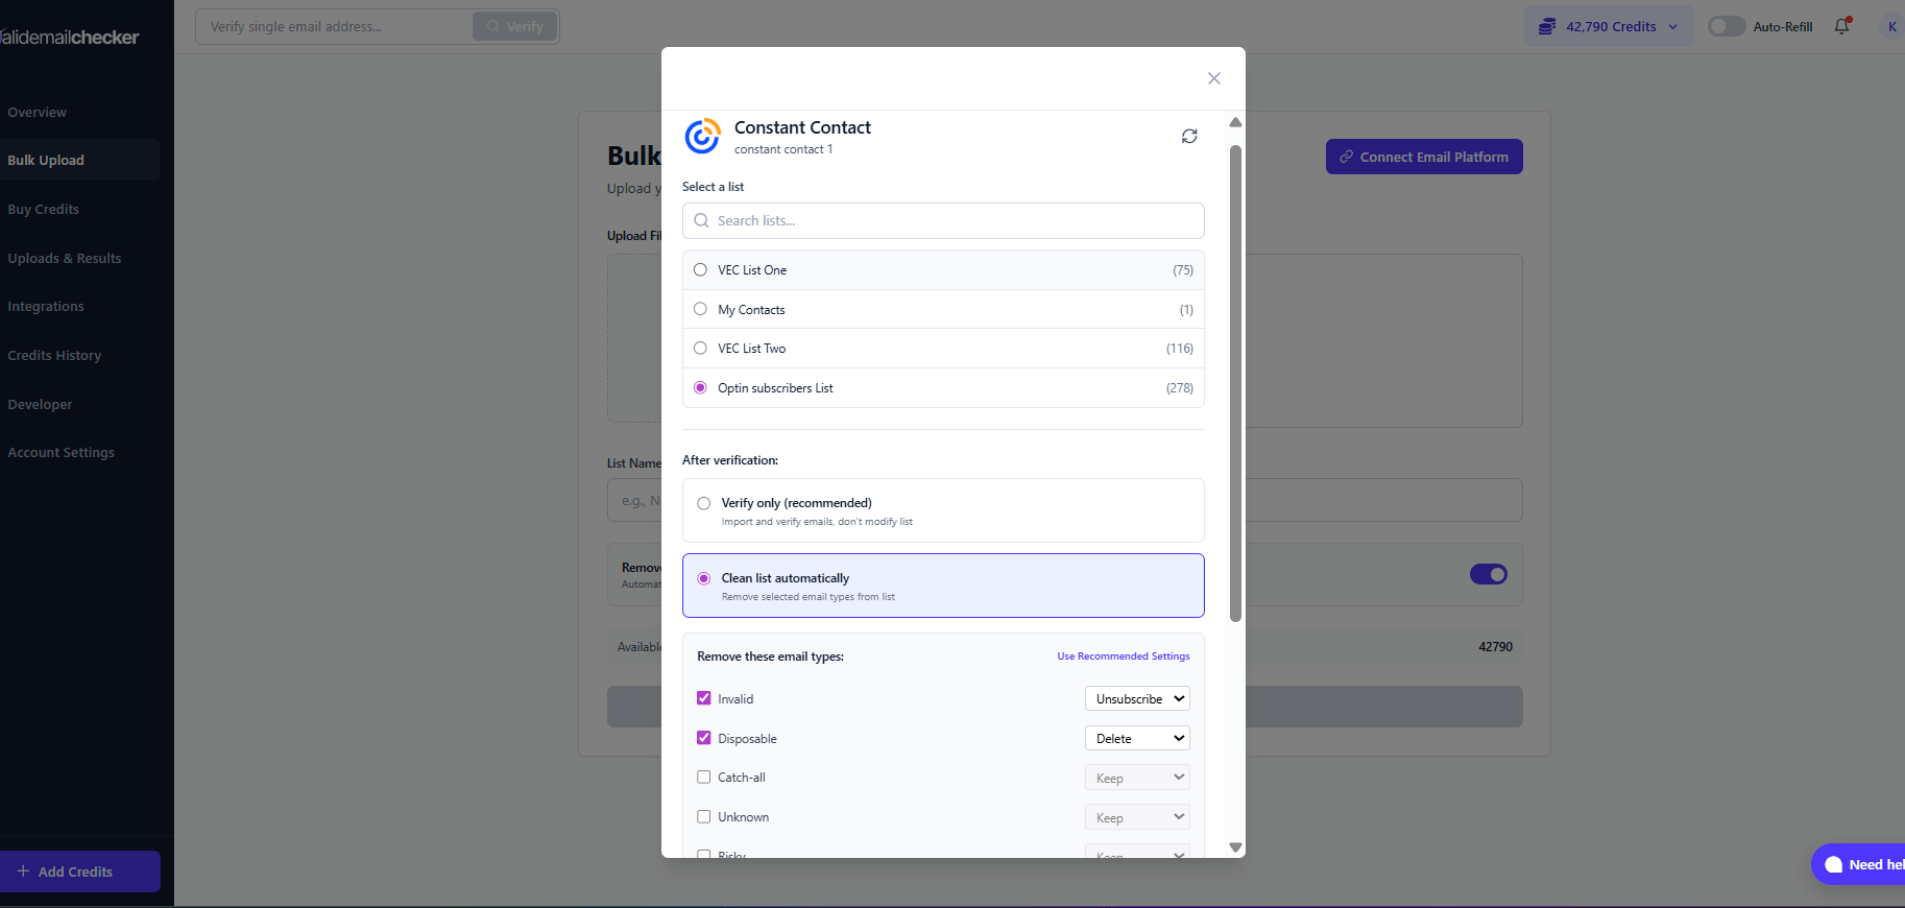The image size is (1905, 908).
Task: Open the Need help chat widget
Action: click(1862, 864)
